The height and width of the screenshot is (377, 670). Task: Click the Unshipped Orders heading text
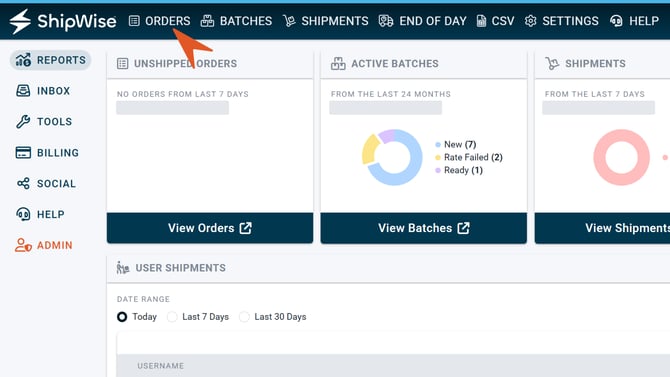click(185, 64)
